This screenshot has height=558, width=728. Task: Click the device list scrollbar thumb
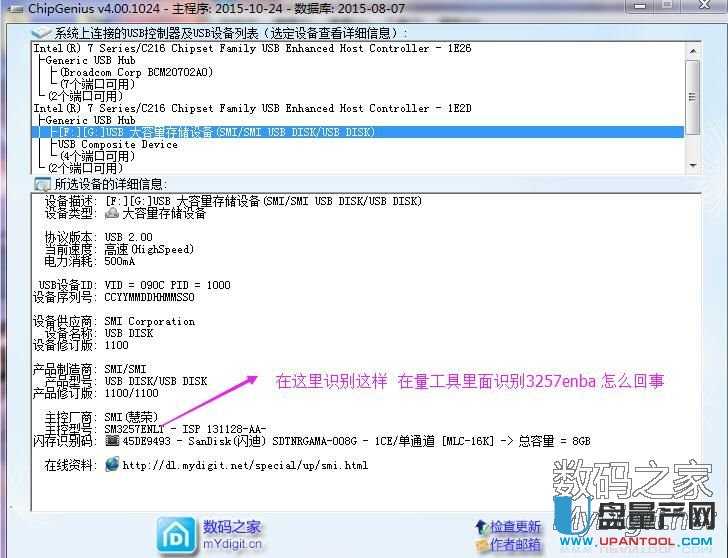click(693, 97)
